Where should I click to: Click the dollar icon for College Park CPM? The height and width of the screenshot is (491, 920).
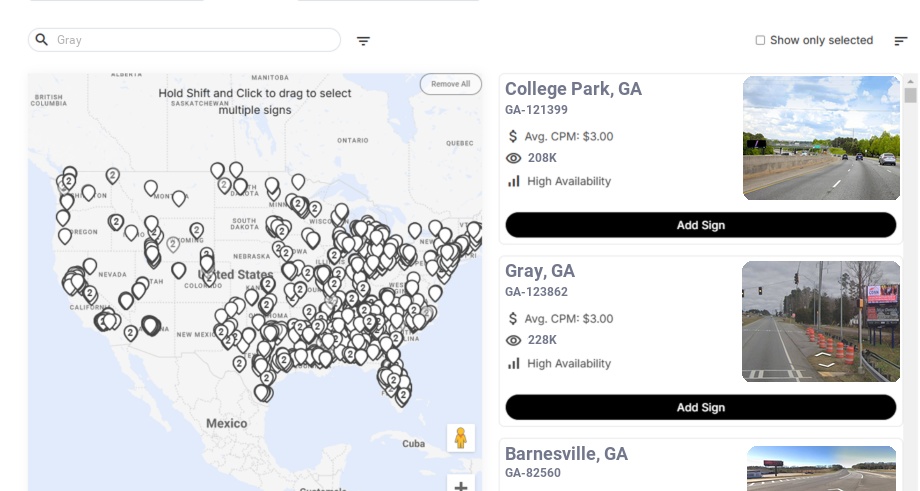point(513,136)
